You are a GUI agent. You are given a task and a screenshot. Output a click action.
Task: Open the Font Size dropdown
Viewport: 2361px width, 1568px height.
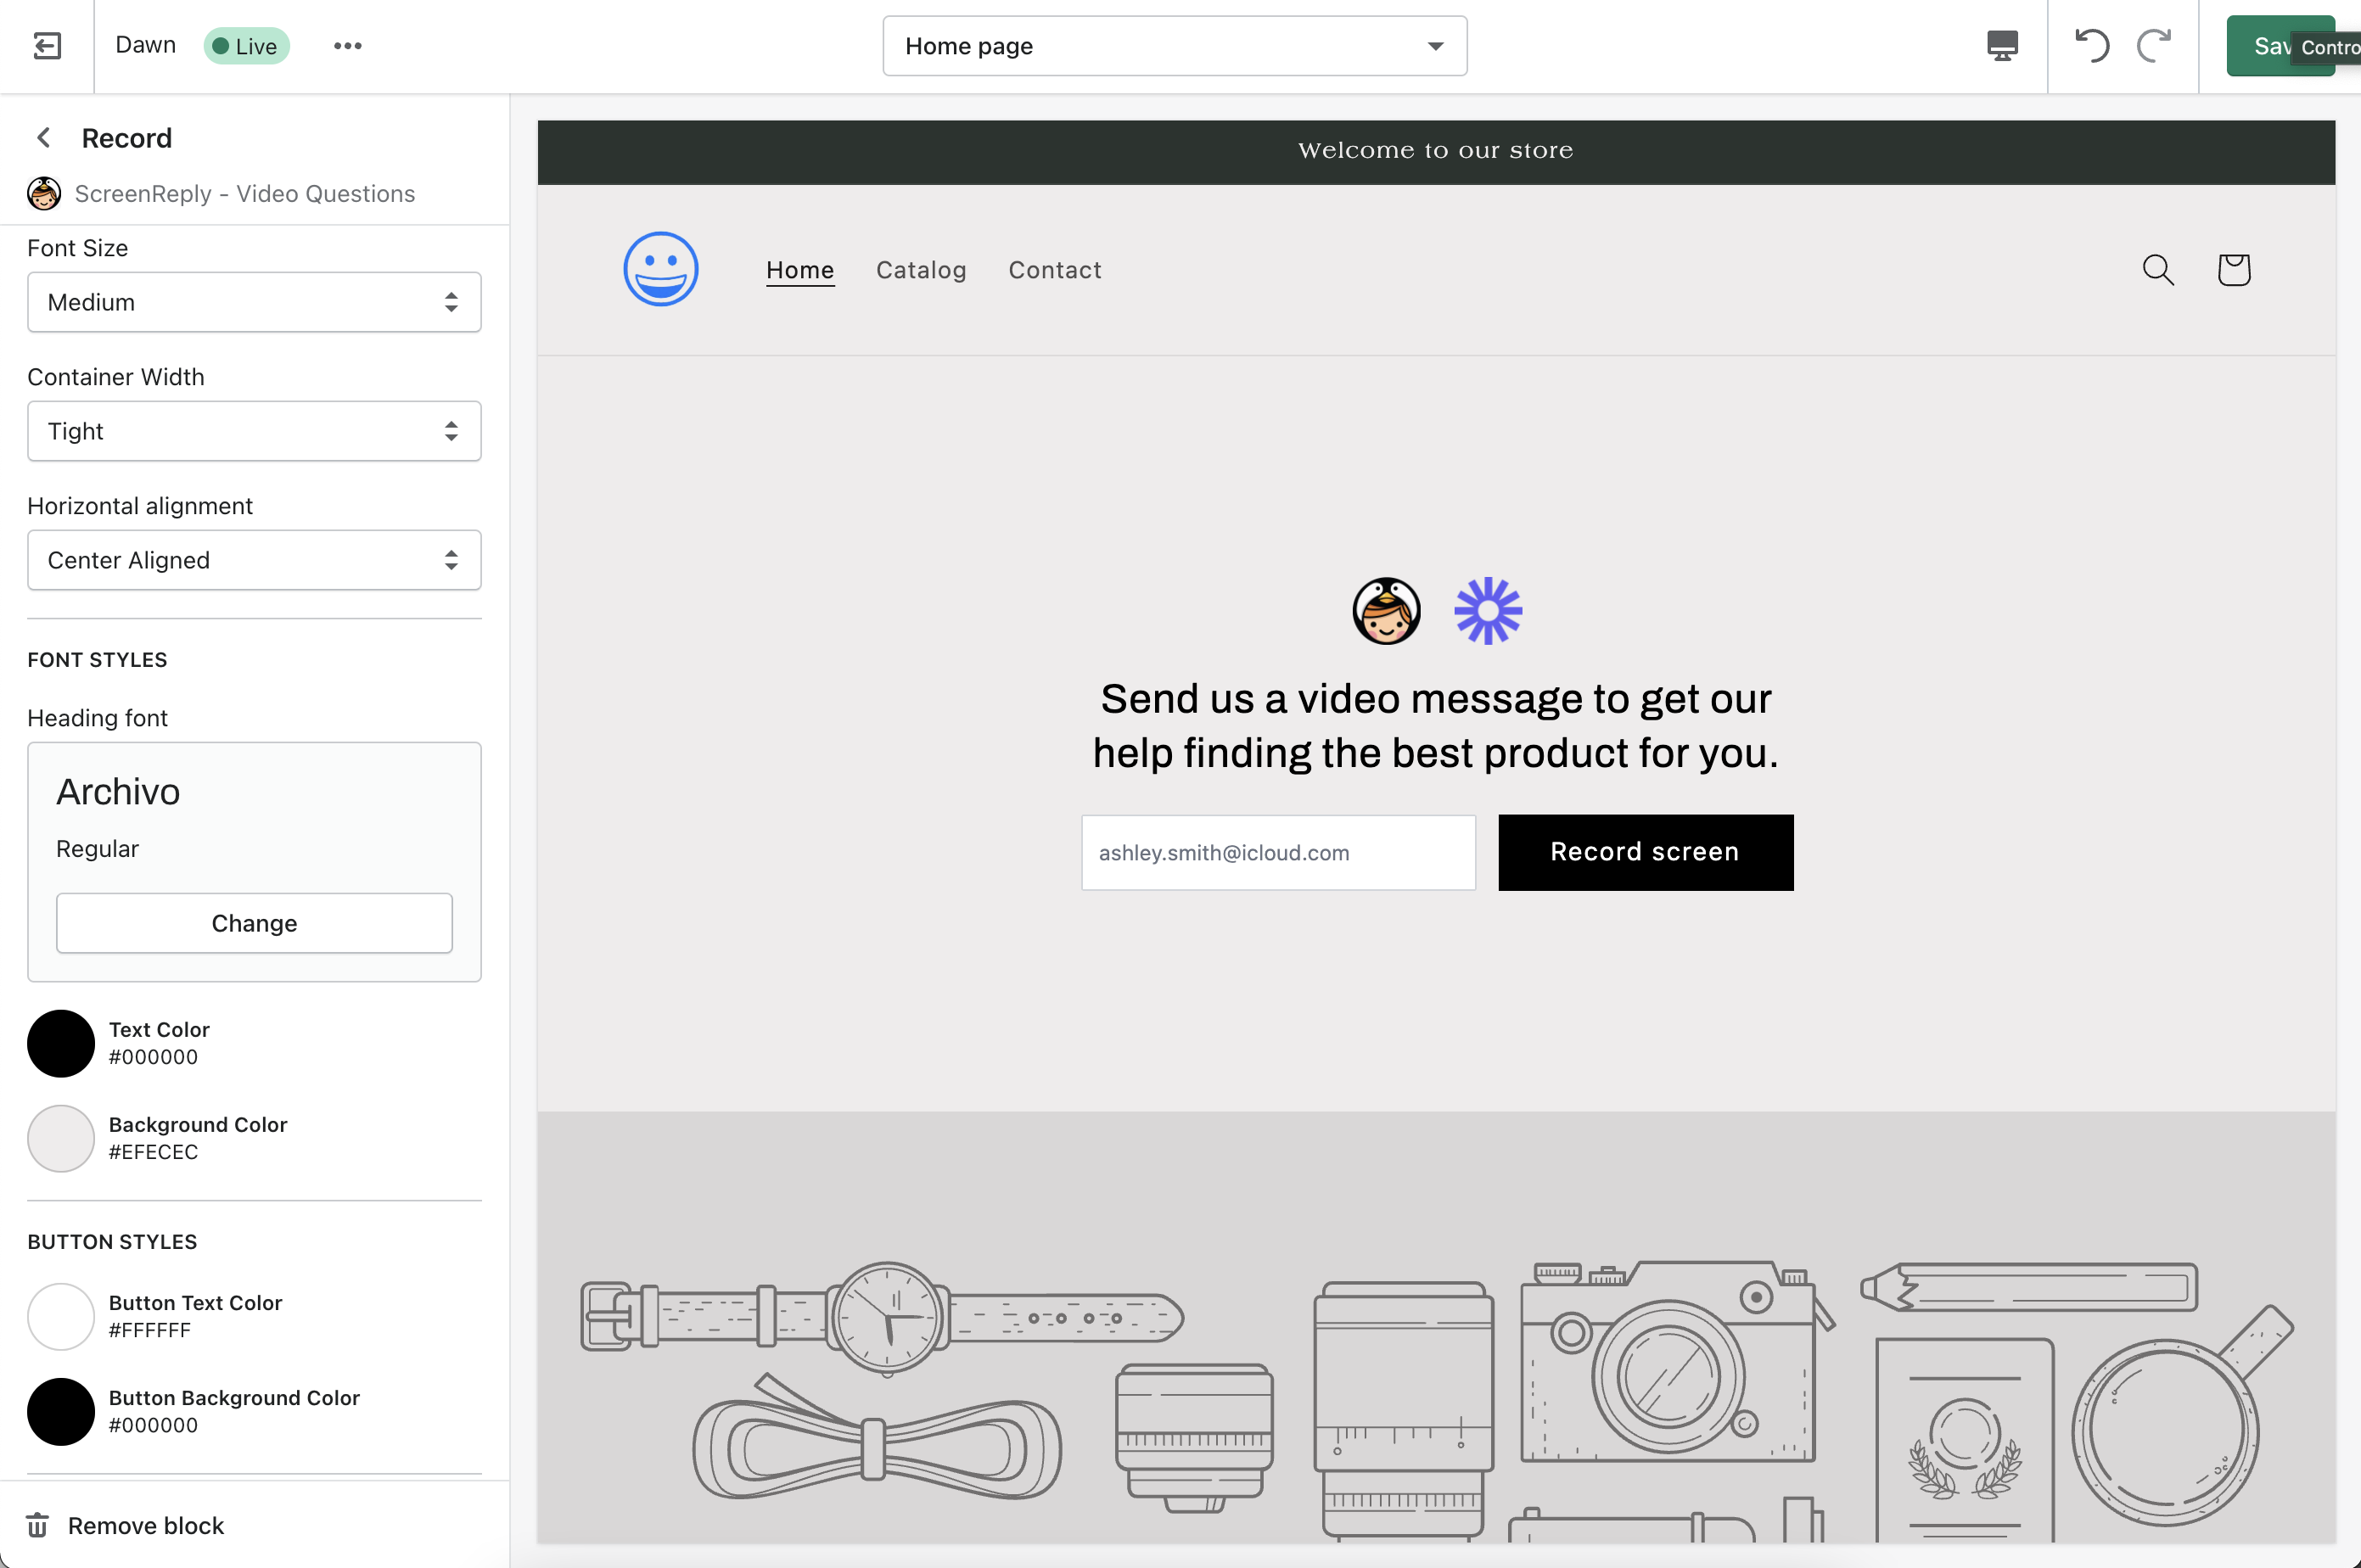(254, 302)
